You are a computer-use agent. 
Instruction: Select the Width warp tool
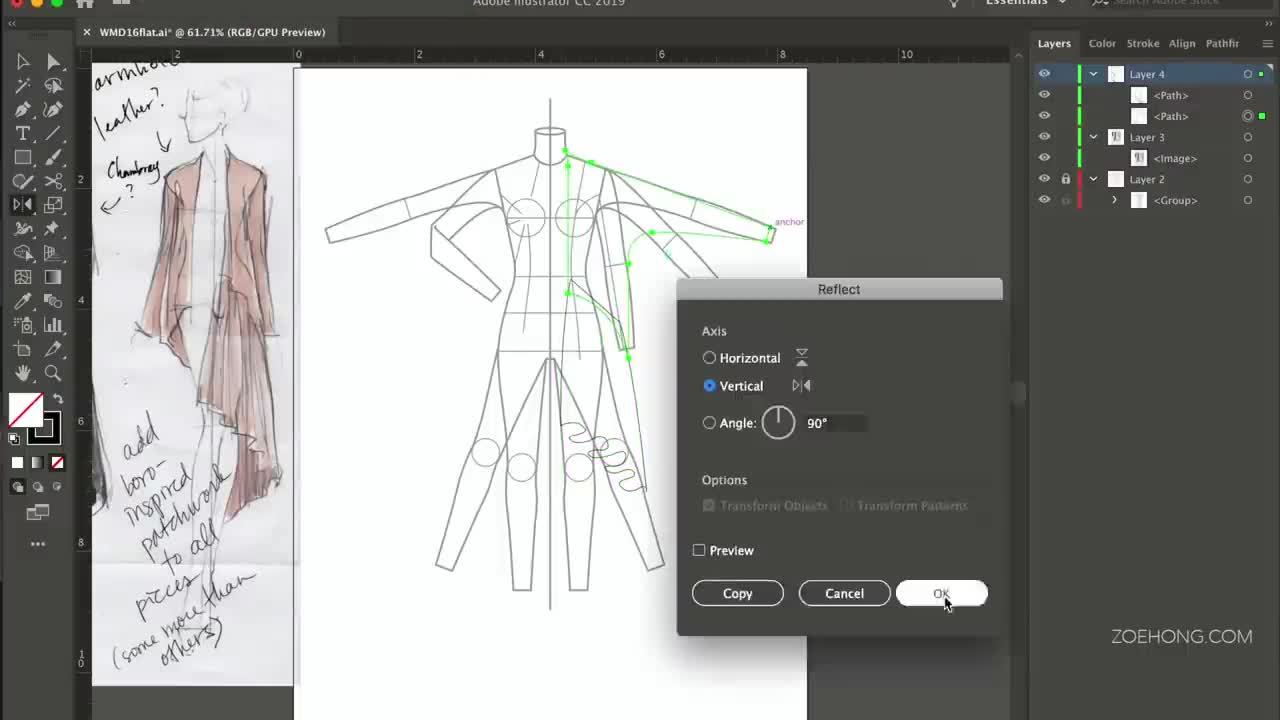click(23, 229)
